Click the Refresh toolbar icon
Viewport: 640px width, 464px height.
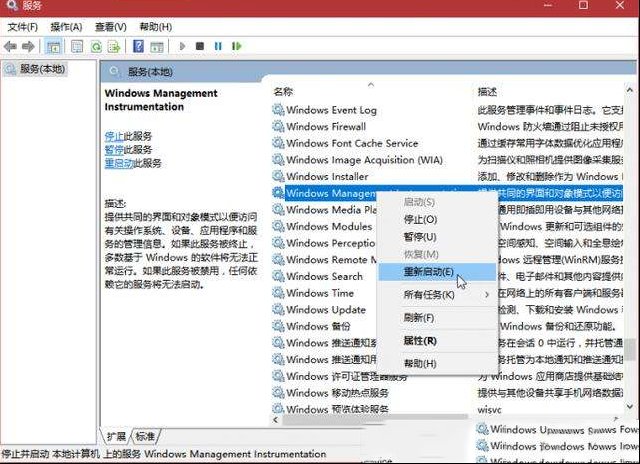(96, 47)
